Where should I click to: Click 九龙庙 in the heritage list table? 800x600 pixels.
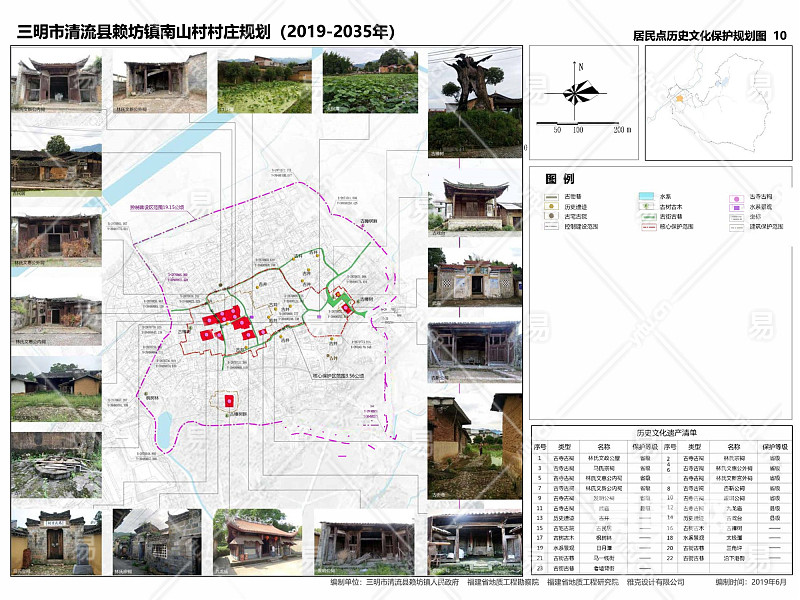pos(734,508)
